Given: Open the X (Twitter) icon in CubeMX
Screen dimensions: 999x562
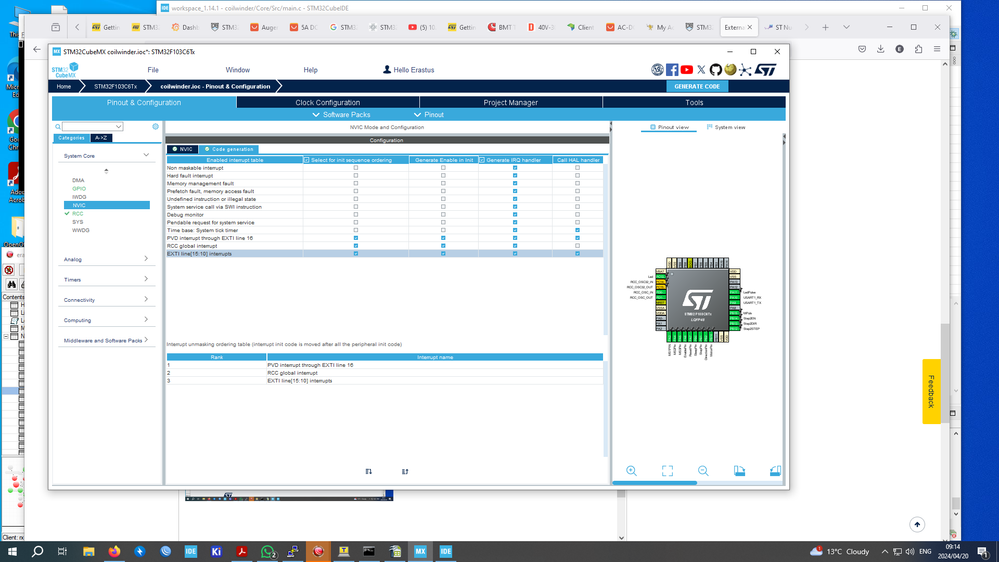Looking at the screenshot, I should [x=701, y=70].
